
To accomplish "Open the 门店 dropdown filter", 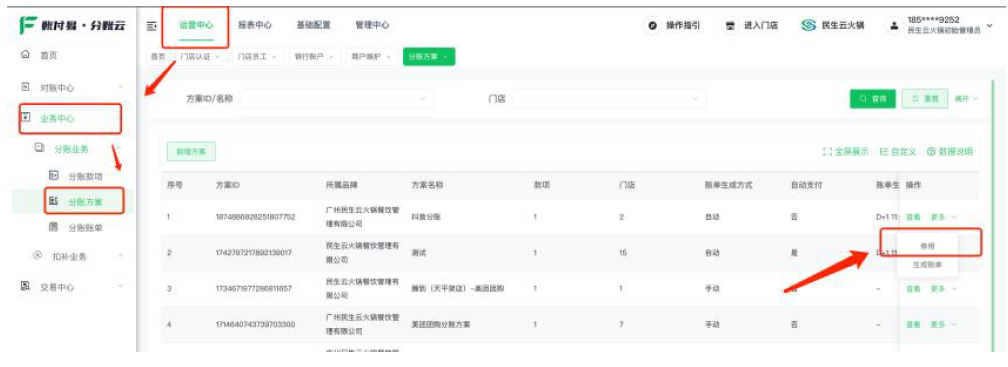I will (609, 98).
